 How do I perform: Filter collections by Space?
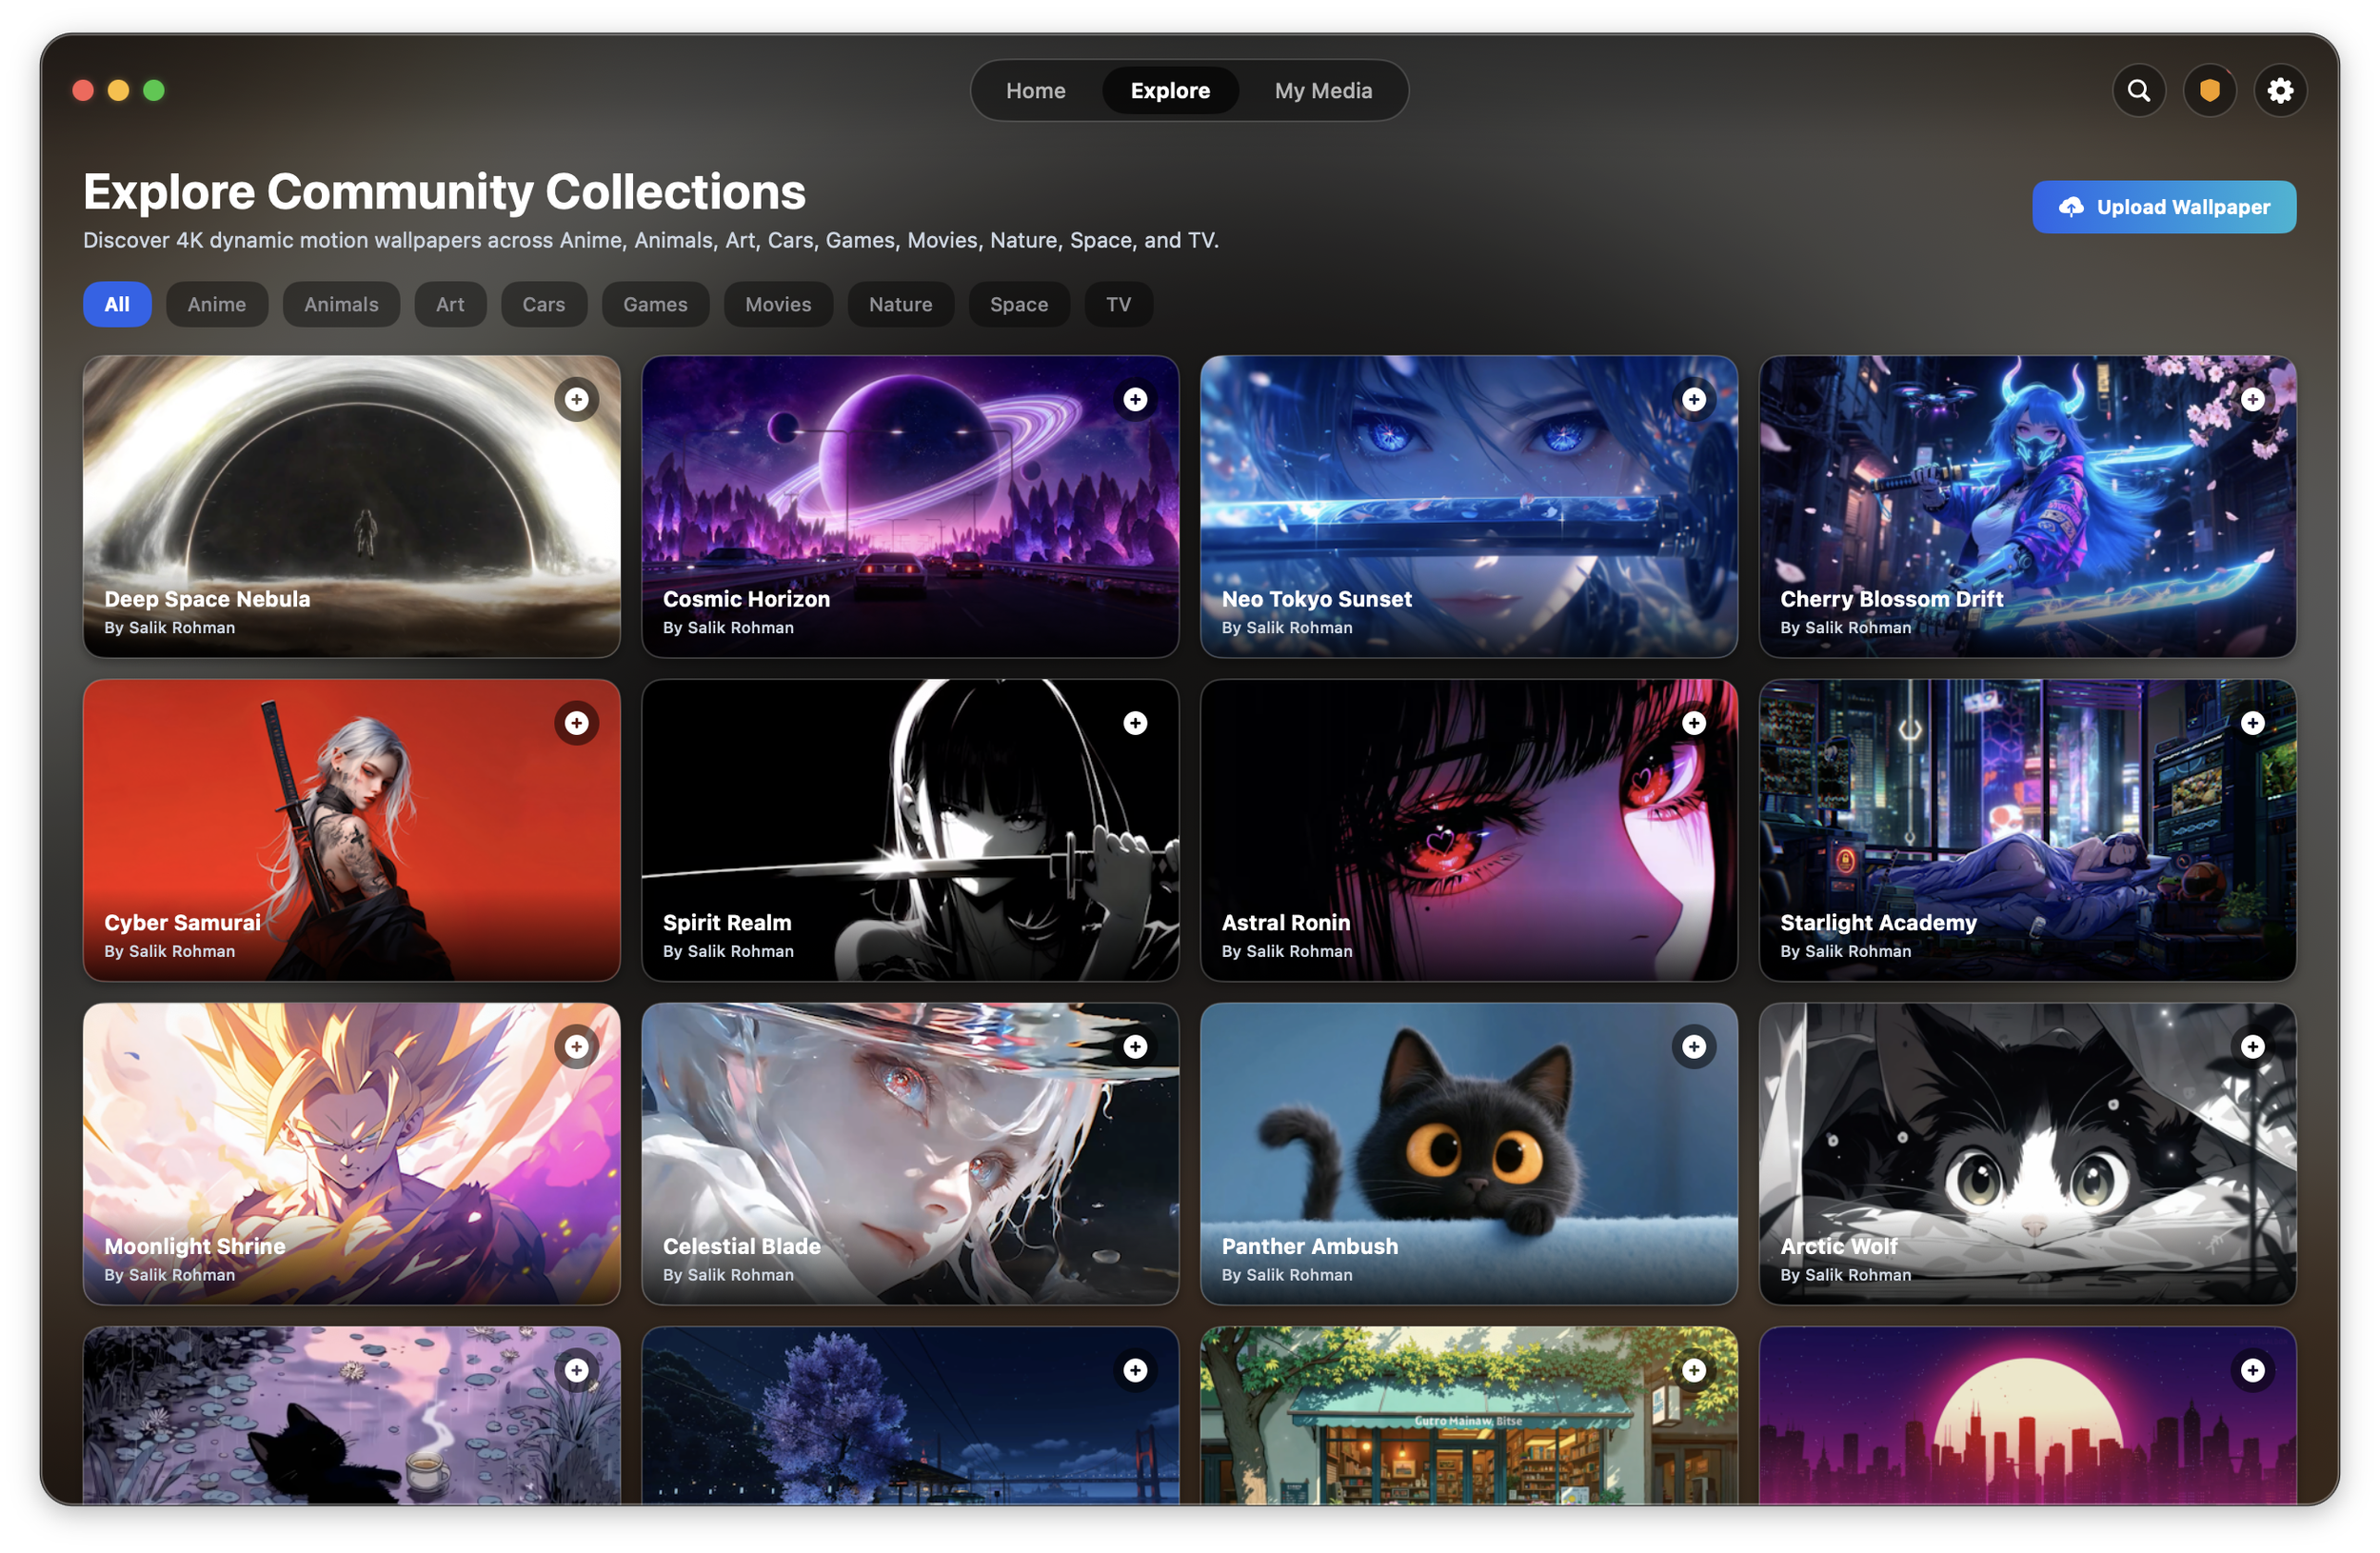[x=1019, y=304]
